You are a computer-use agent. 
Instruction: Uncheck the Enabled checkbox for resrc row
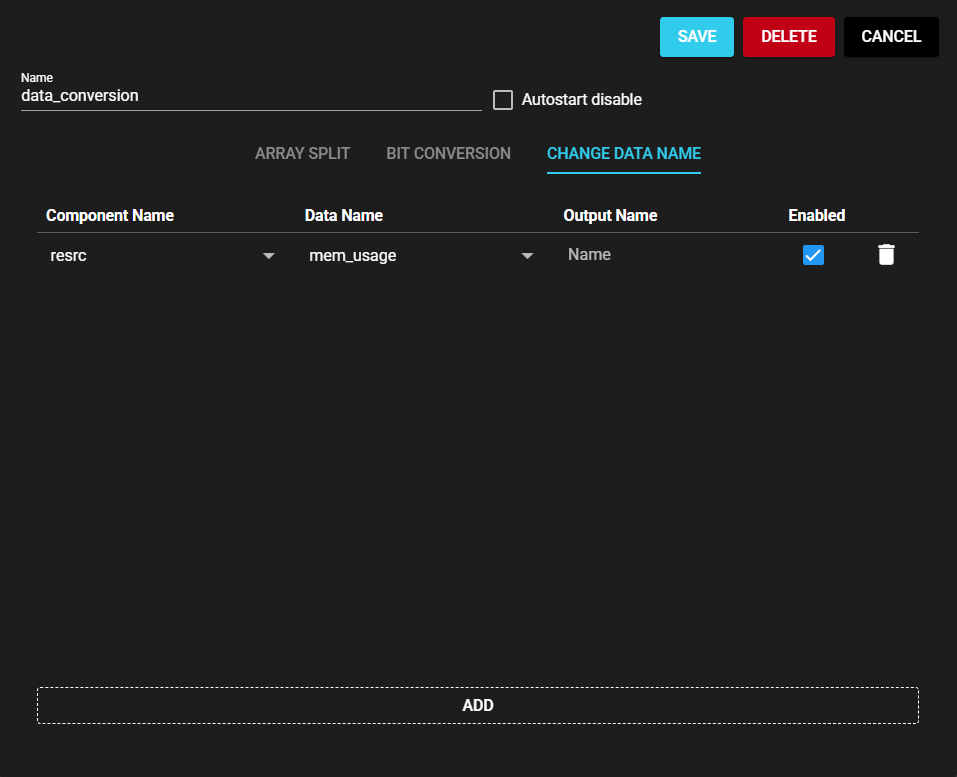point(813,255)
